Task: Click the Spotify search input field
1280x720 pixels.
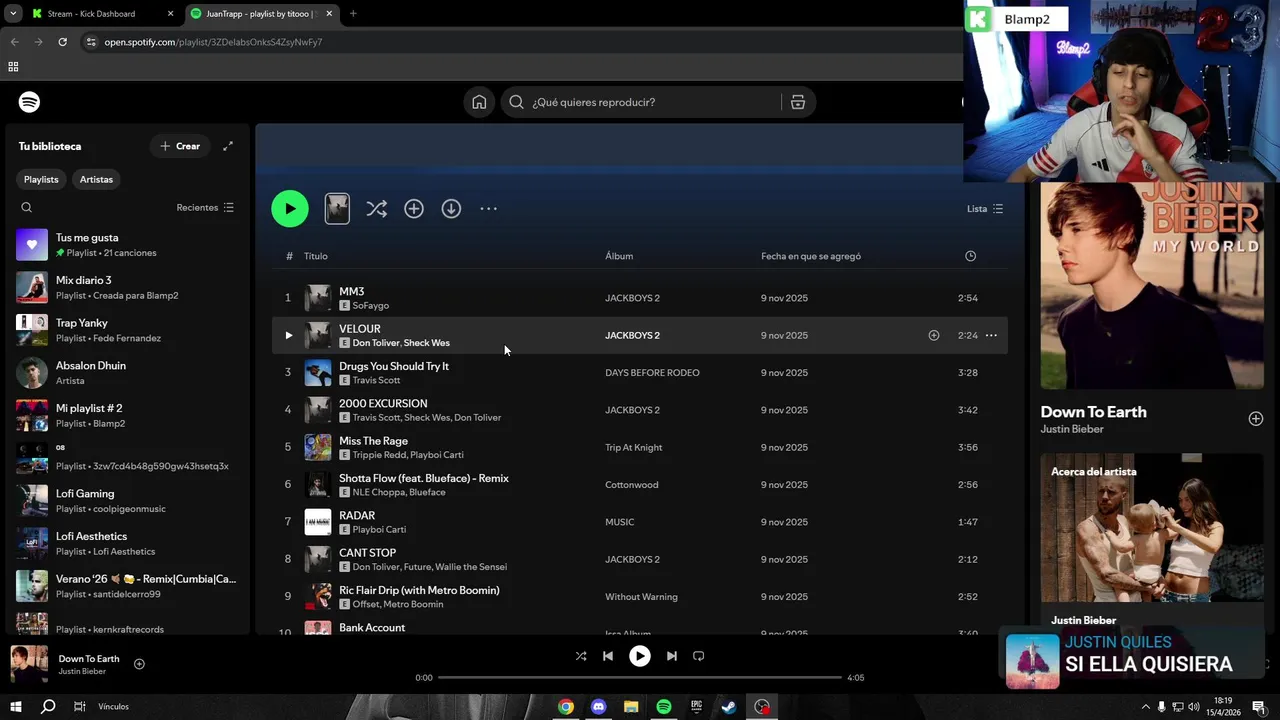Action: tap(640, 102)
